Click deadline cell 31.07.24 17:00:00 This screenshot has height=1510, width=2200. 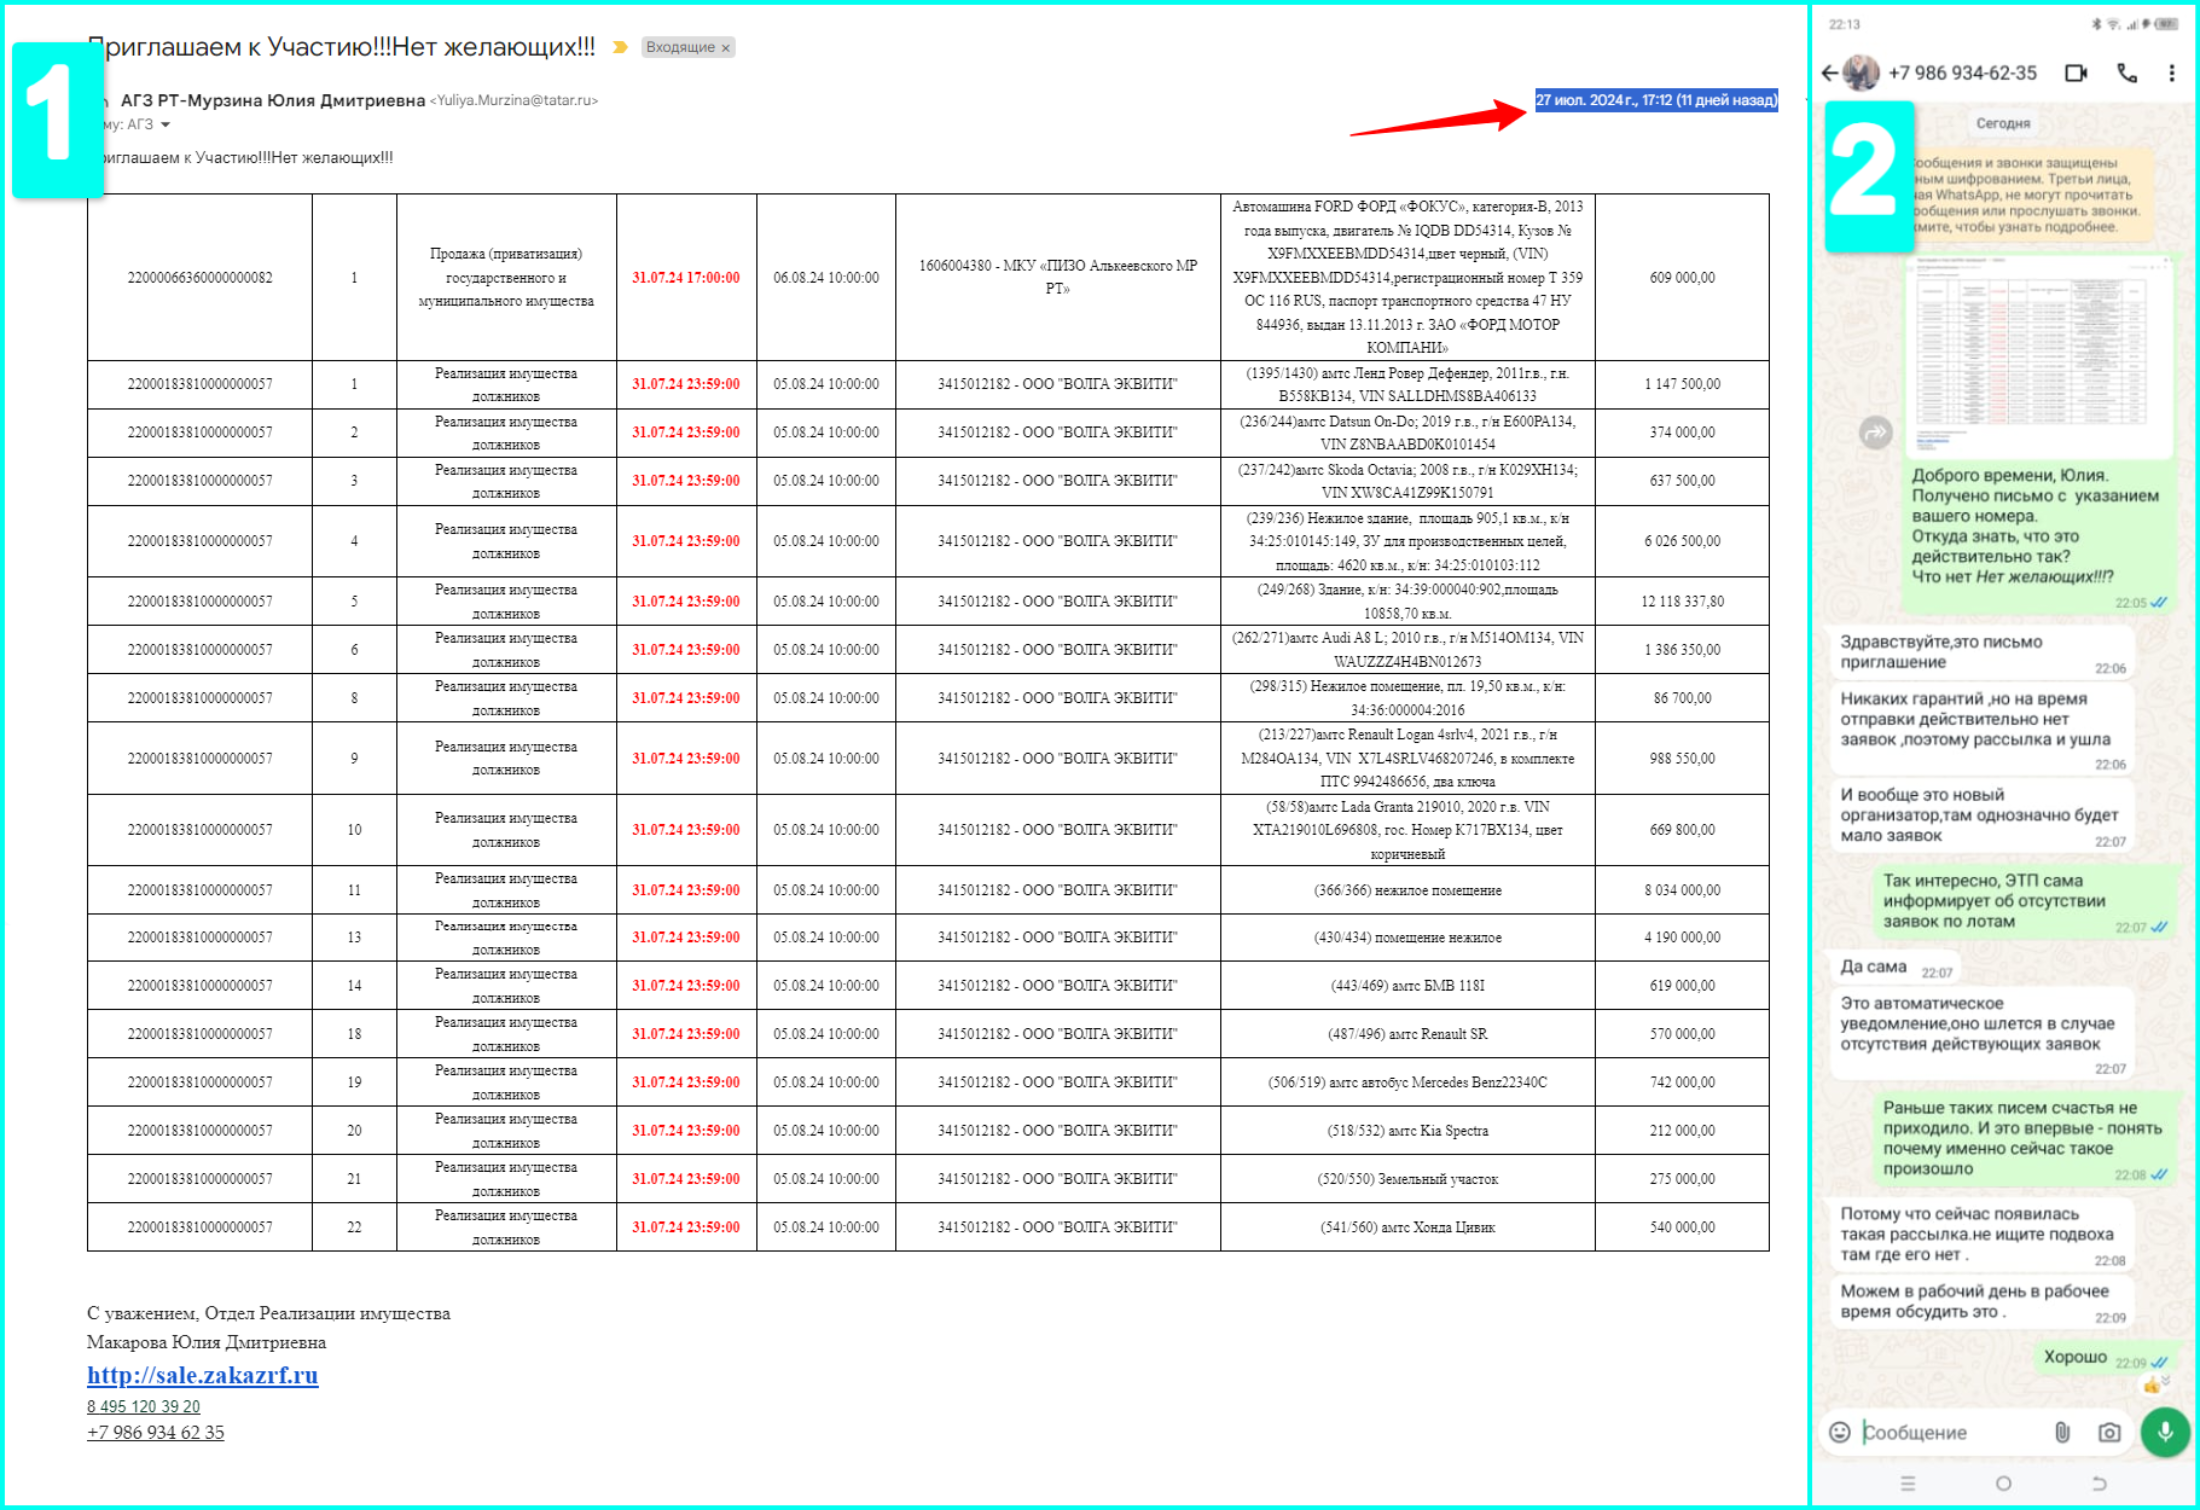(x=686, y=278)
